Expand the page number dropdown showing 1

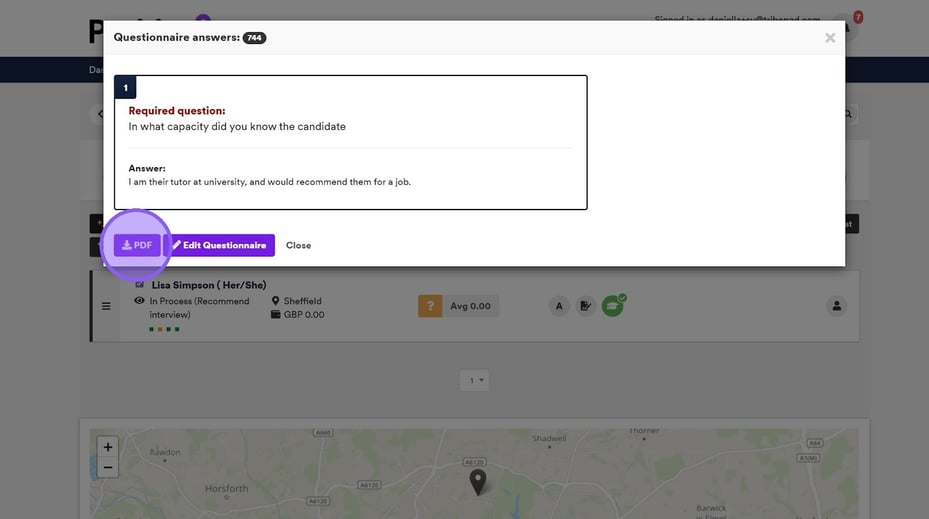coord(474,380)
